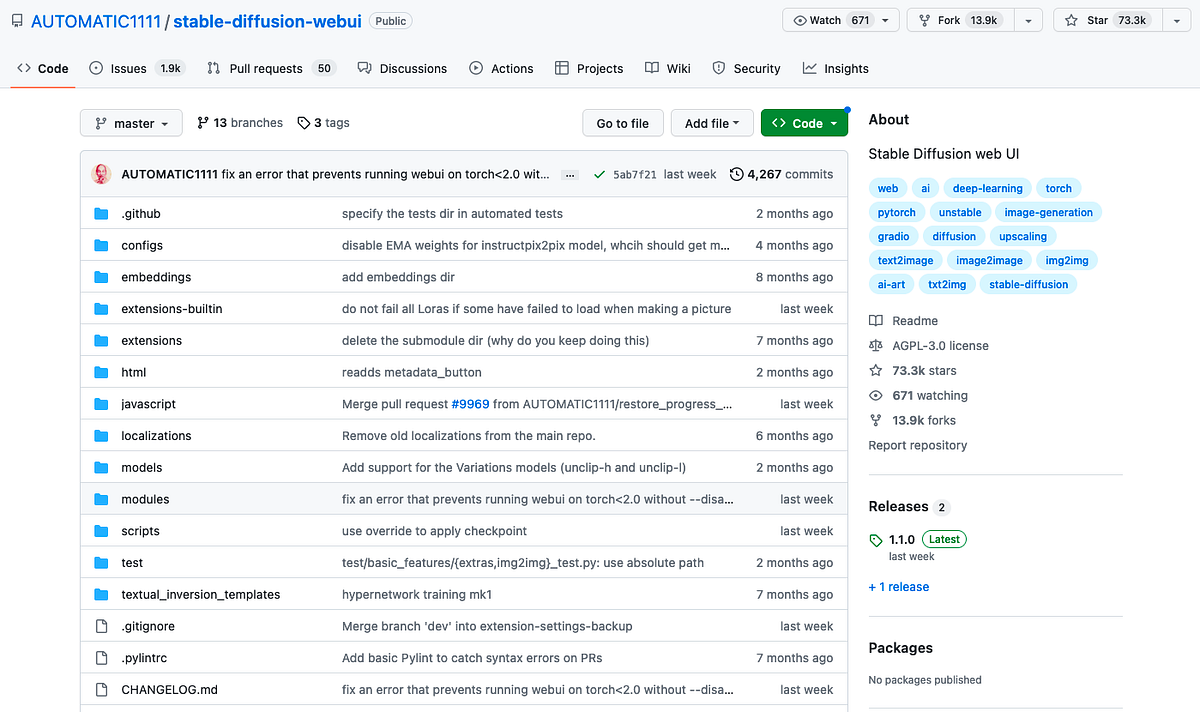The image size is (1200, 712).
Task: Click the repository book icon beside AUTOMATIC1111
Action: 14,19
